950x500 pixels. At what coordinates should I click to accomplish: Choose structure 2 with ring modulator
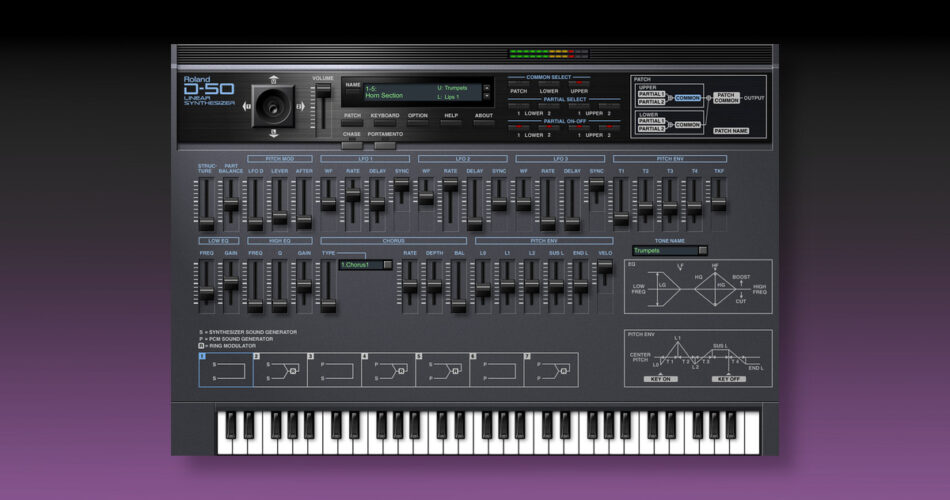[x=279, y=370]
